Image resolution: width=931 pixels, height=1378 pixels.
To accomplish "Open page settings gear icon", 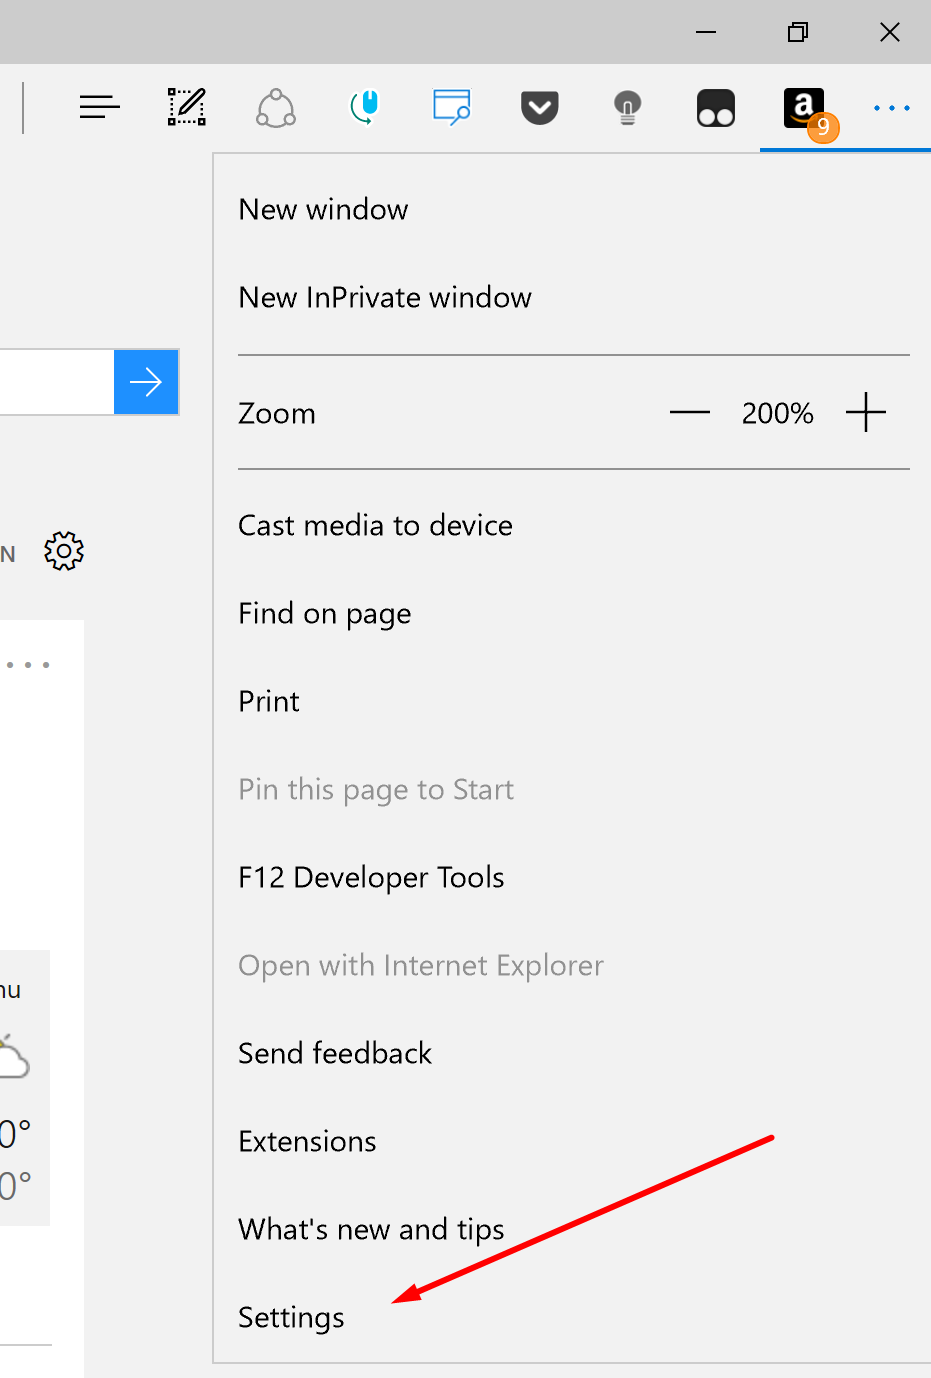I will (x=64, y=551).
